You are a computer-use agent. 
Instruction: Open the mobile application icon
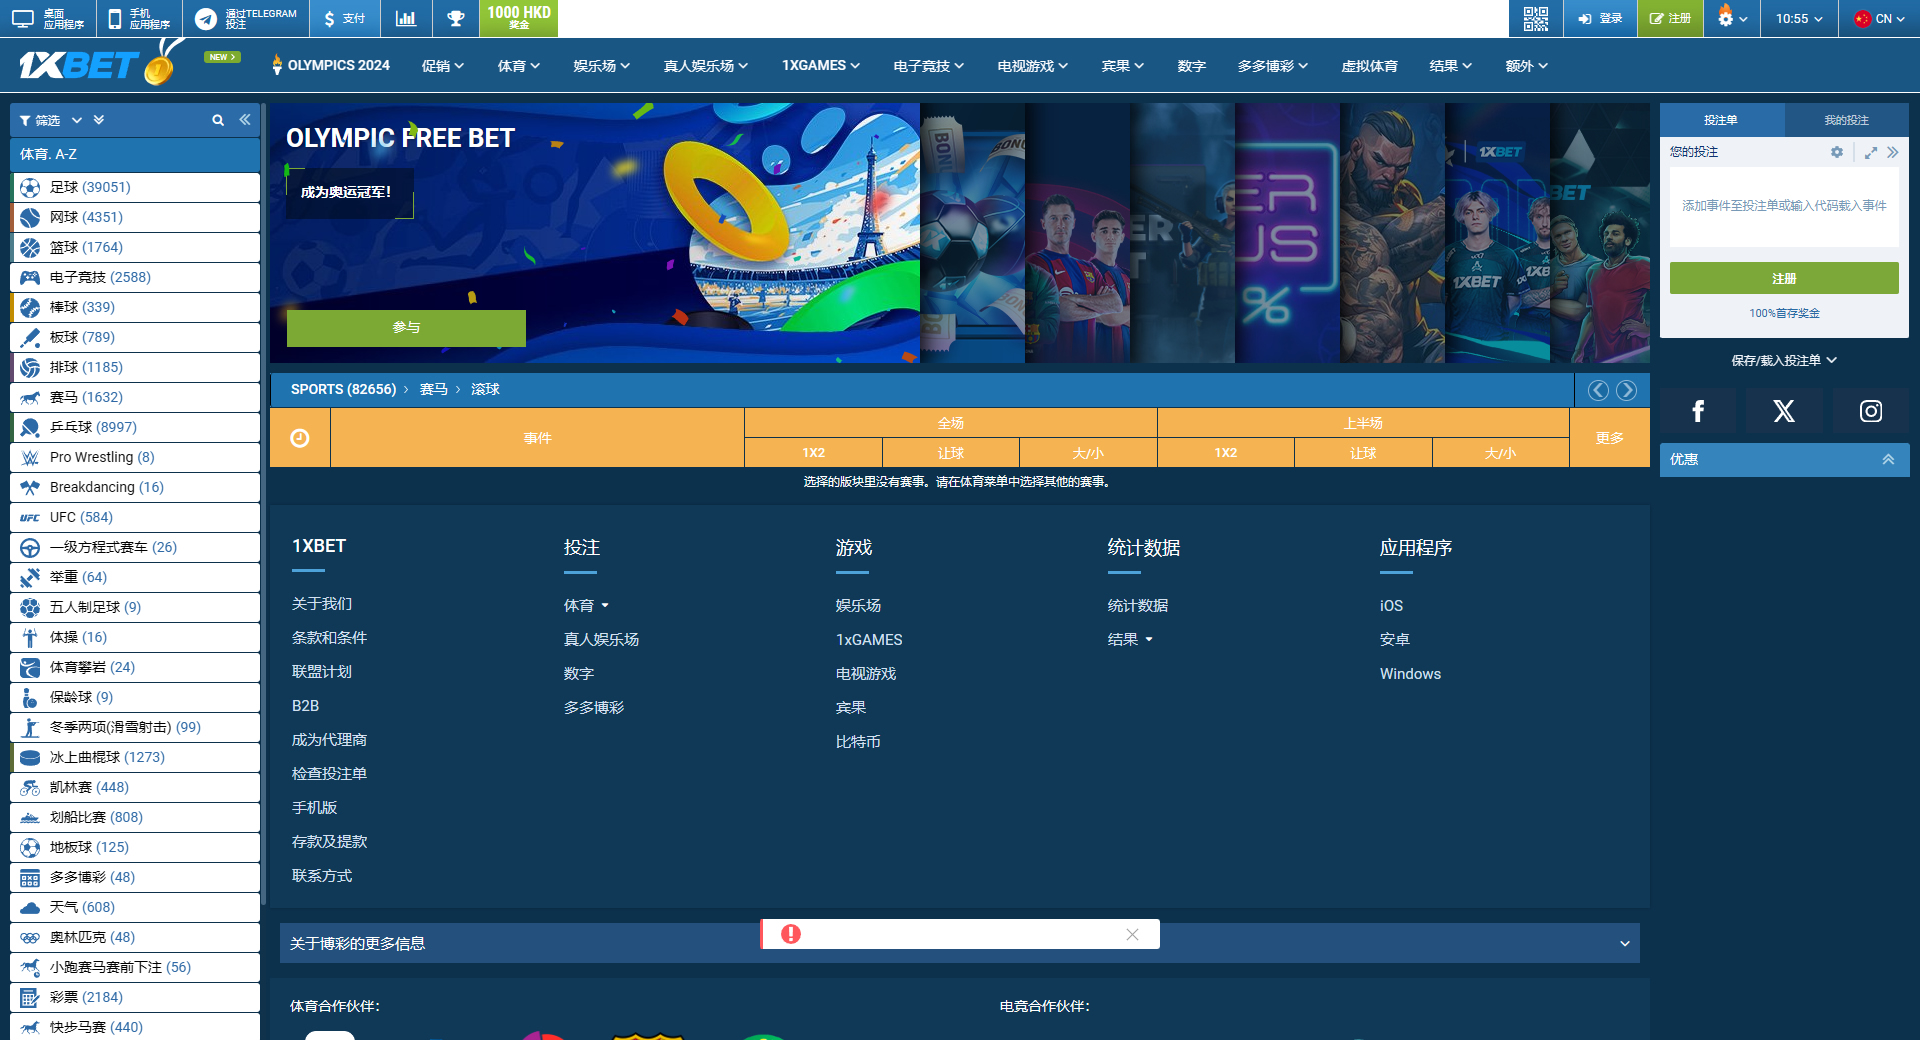pos(114,18)
